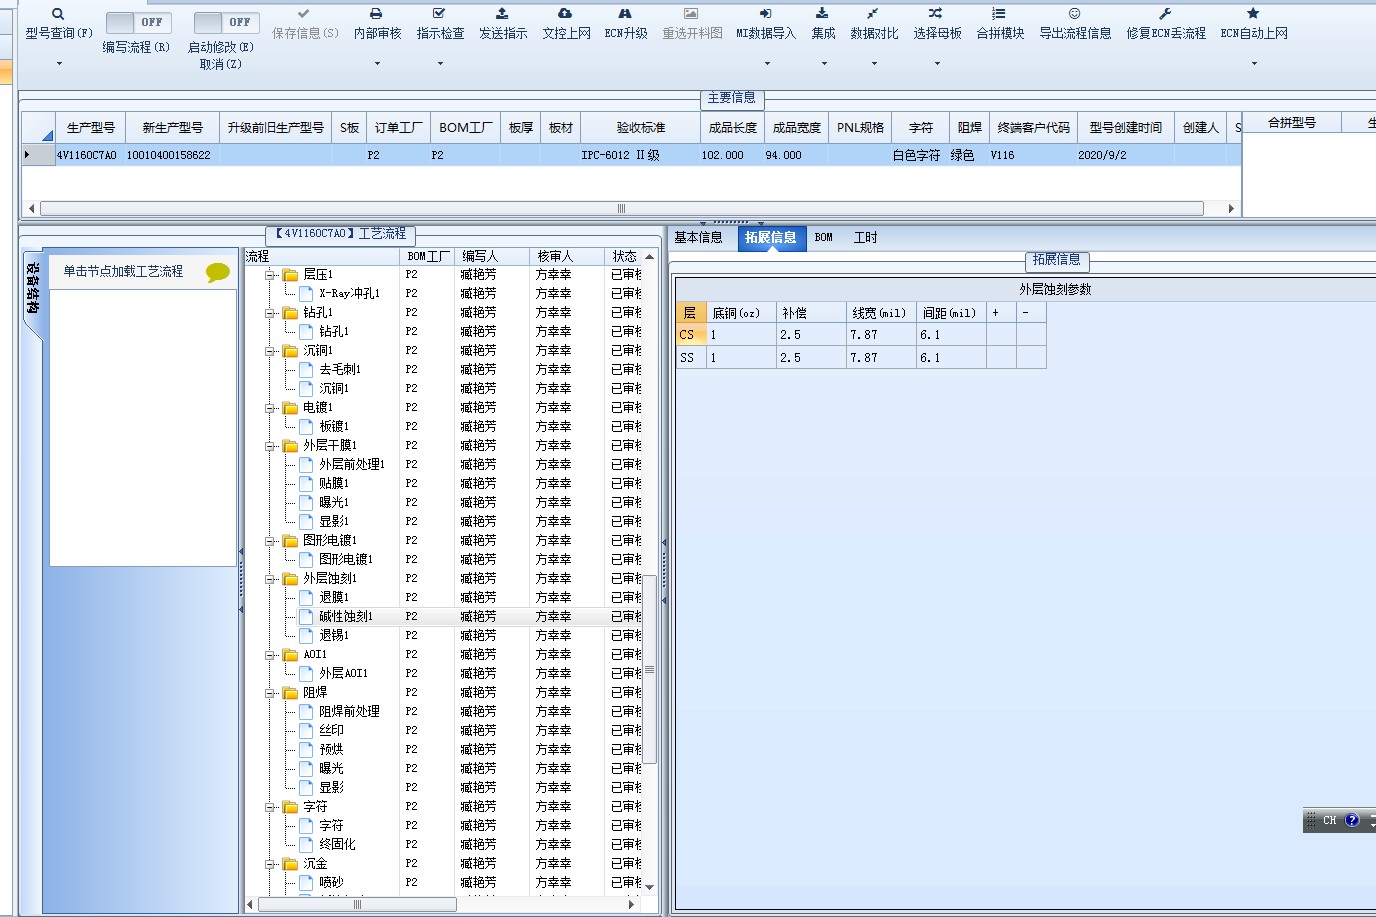Click the 数据对比 icon
This screenshot has width=1376, height=917.
tap(873, 14)
